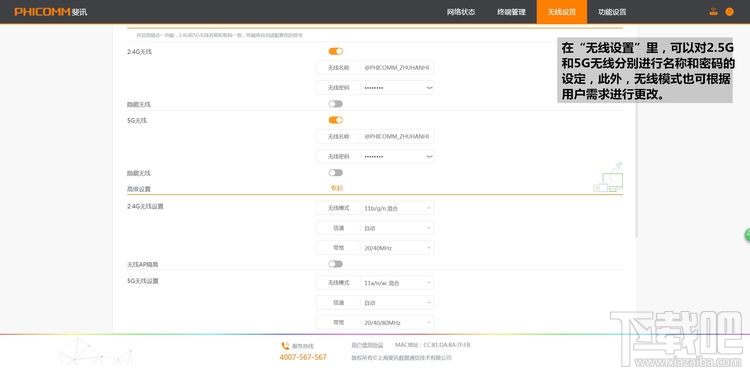
Task: Open the 用户使用协议 link in footer
Action: 367,345
